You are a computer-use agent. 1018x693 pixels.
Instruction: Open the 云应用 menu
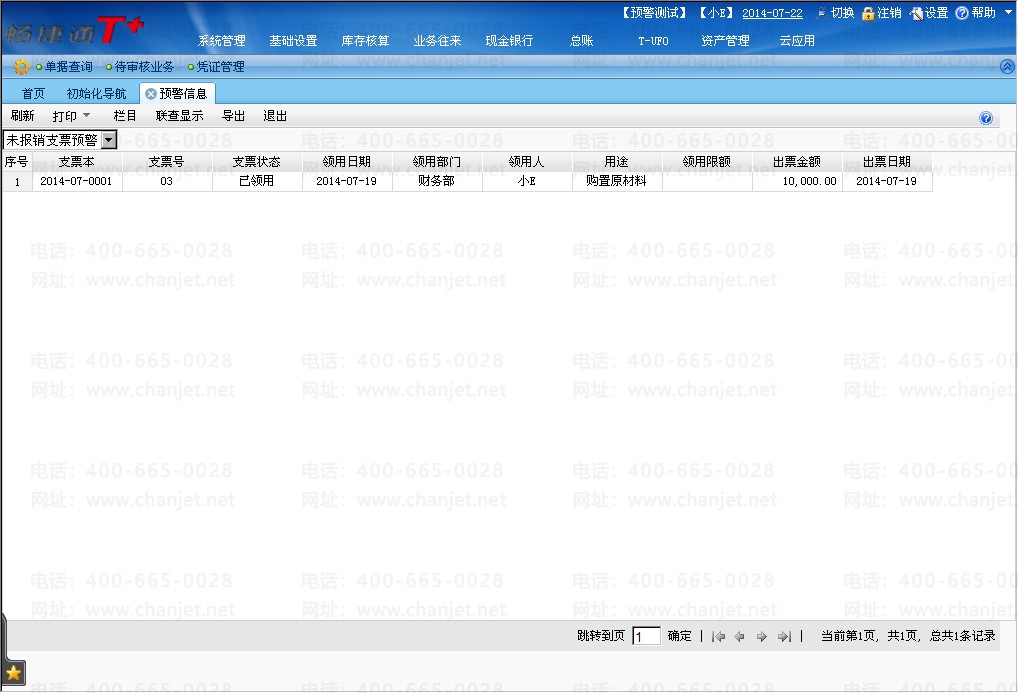point(797,40)
